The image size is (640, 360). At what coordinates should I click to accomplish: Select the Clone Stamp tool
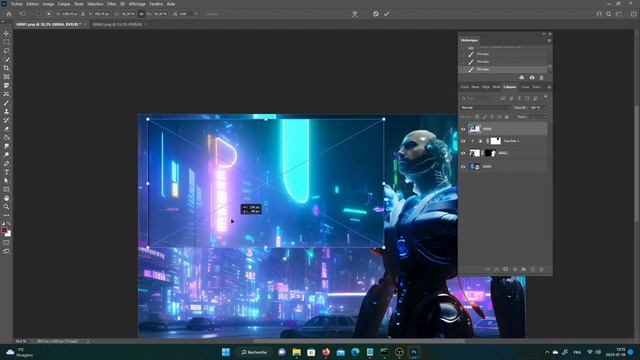tap(6, 111)
